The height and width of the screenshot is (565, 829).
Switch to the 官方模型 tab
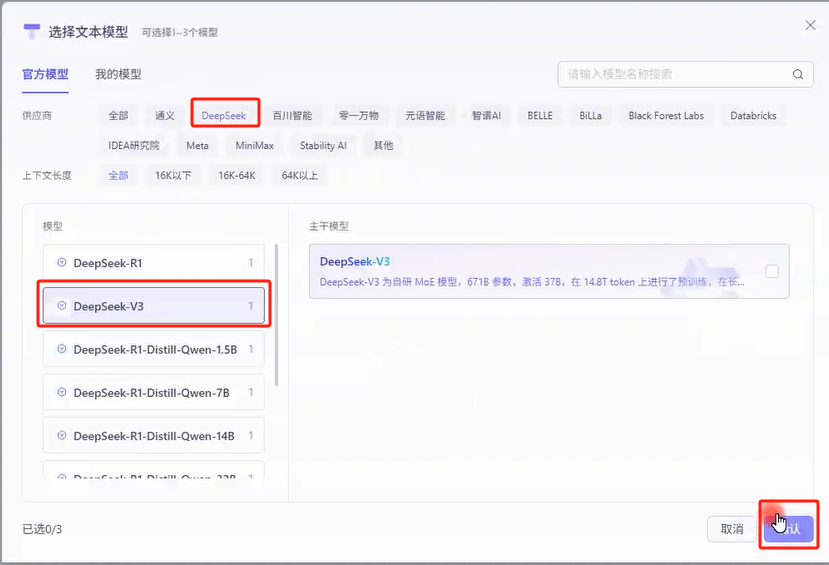pyautogui.click(x=45, y=75)
